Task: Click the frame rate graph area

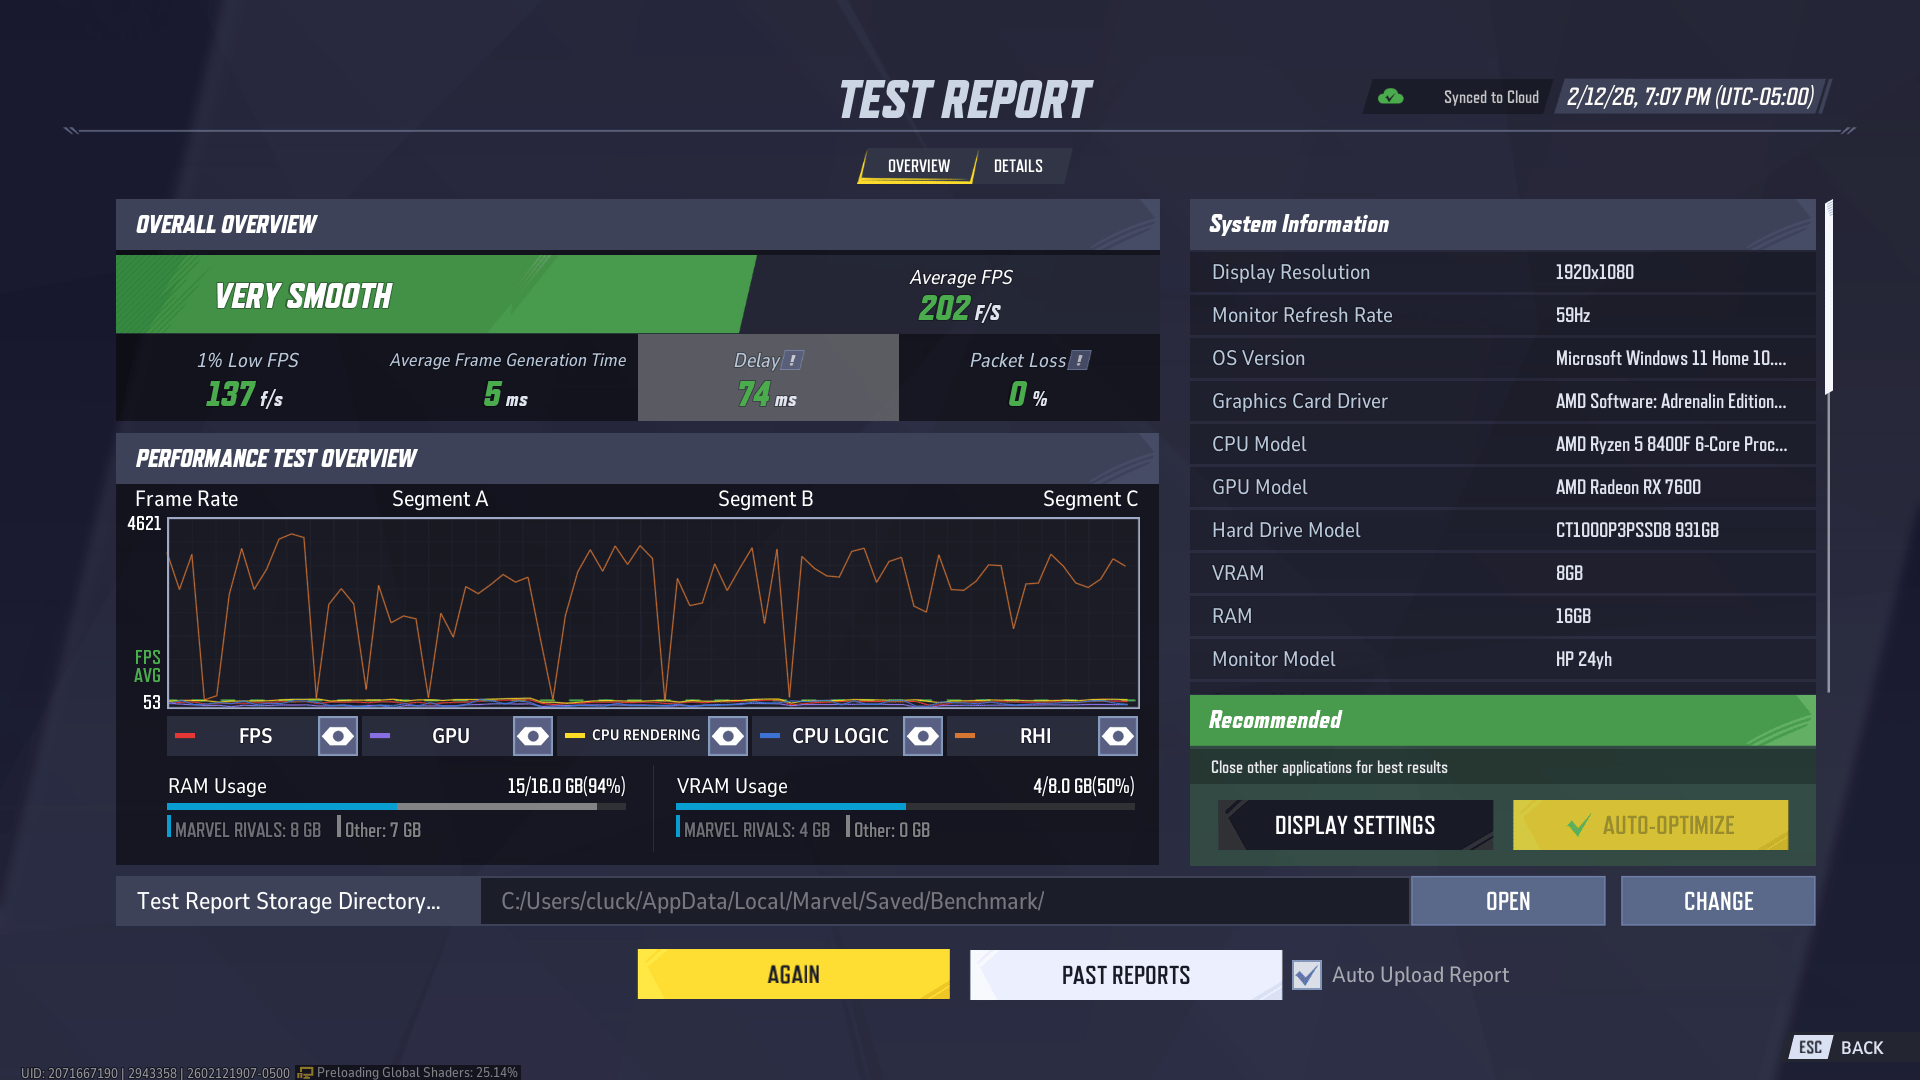Action: (x=653, y=612)
